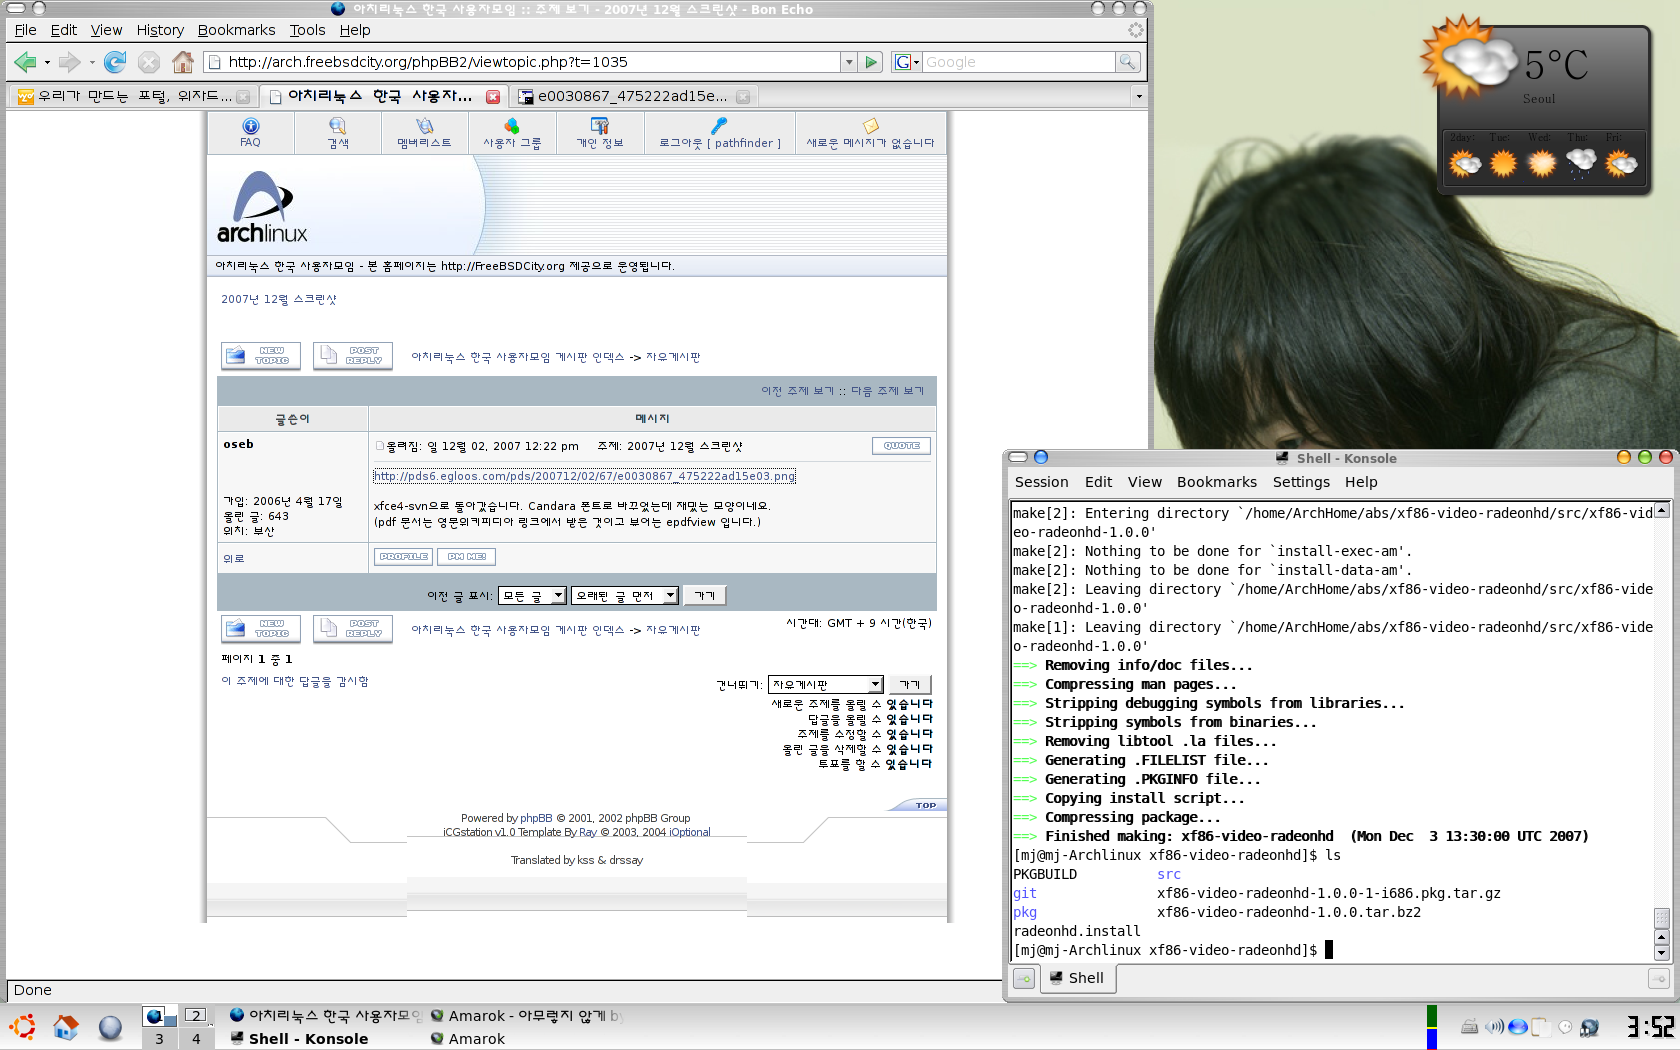Click the '가기' button beside the sort dropdown

click(x=705, y=596)
